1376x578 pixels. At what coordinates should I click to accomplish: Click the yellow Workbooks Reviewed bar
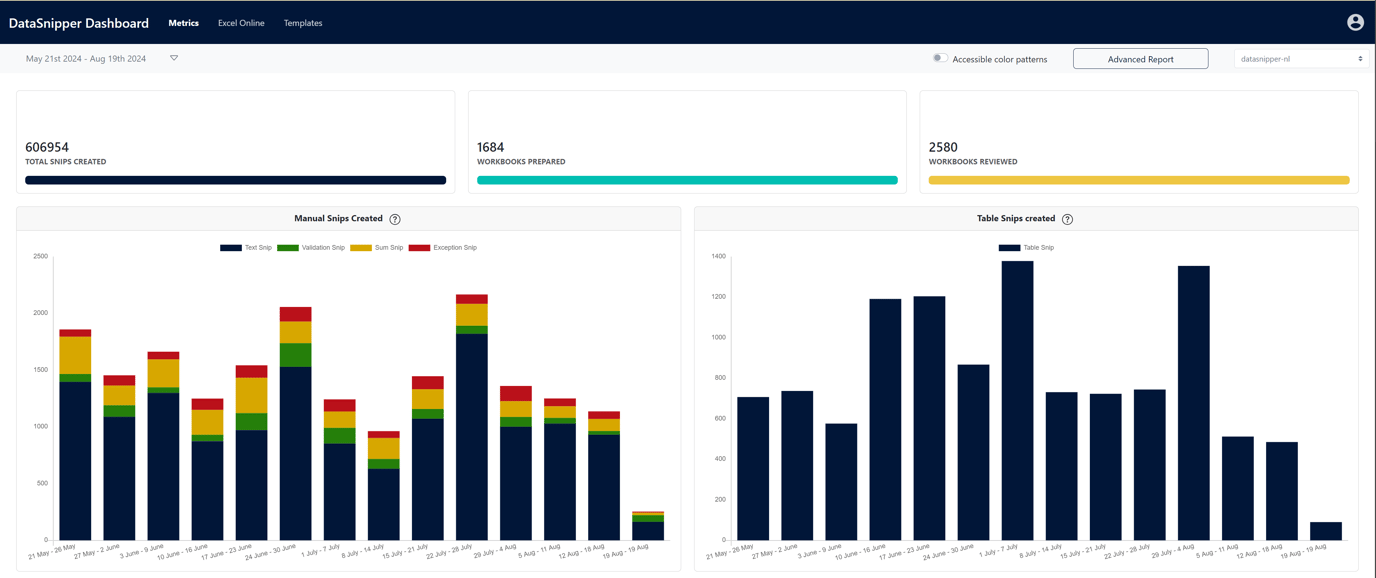(1138, 180)
